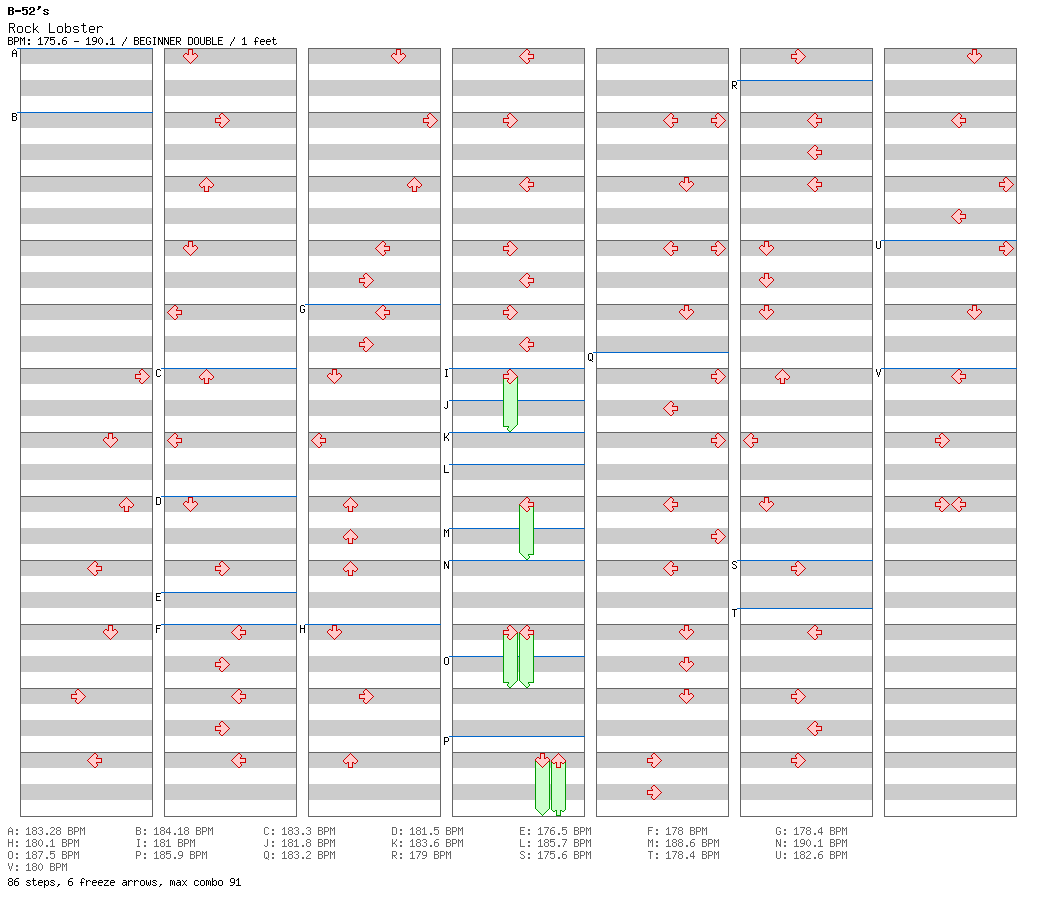Viewport: 1040px width, 912px height.
Task: Click chart marker letter G
Action: [x=302, y=310]
